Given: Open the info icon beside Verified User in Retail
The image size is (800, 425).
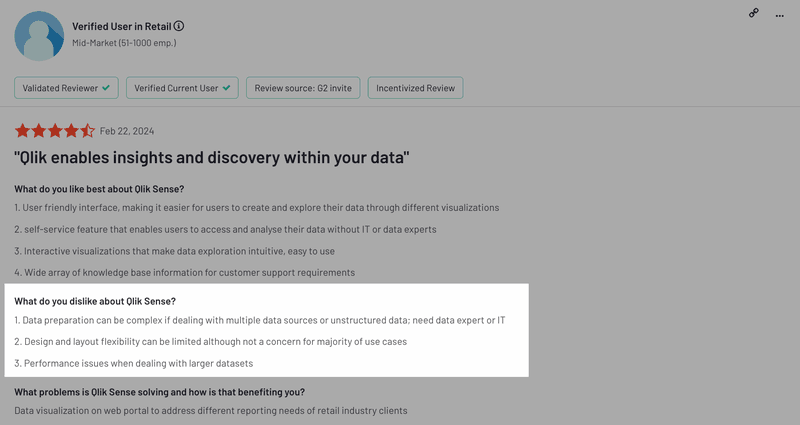Looking at the screenshot, I should click(x=179, y=26).
